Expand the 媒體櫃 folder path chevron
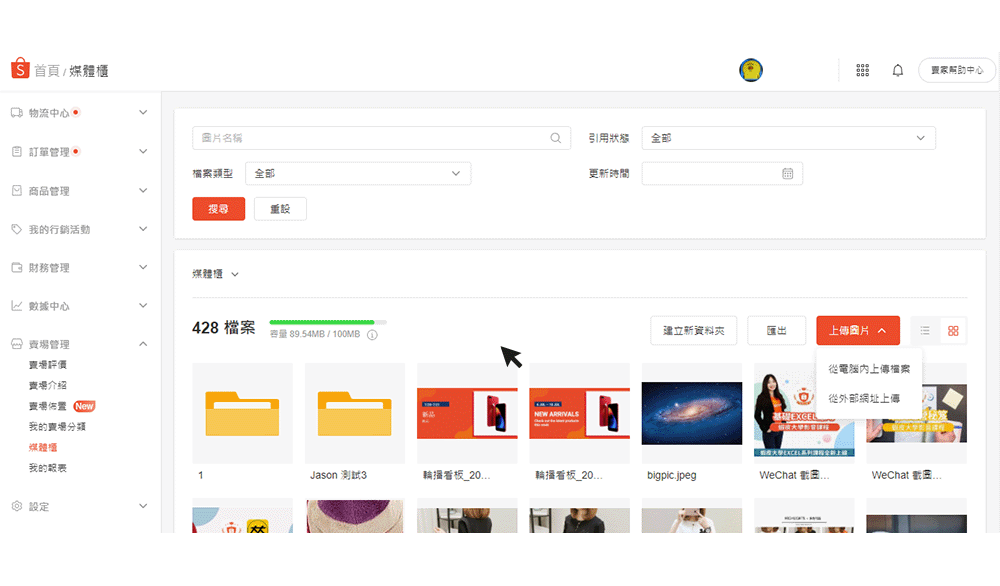Image resolution: width=1000 pixels, height=586 pixels. coord(235,274)
